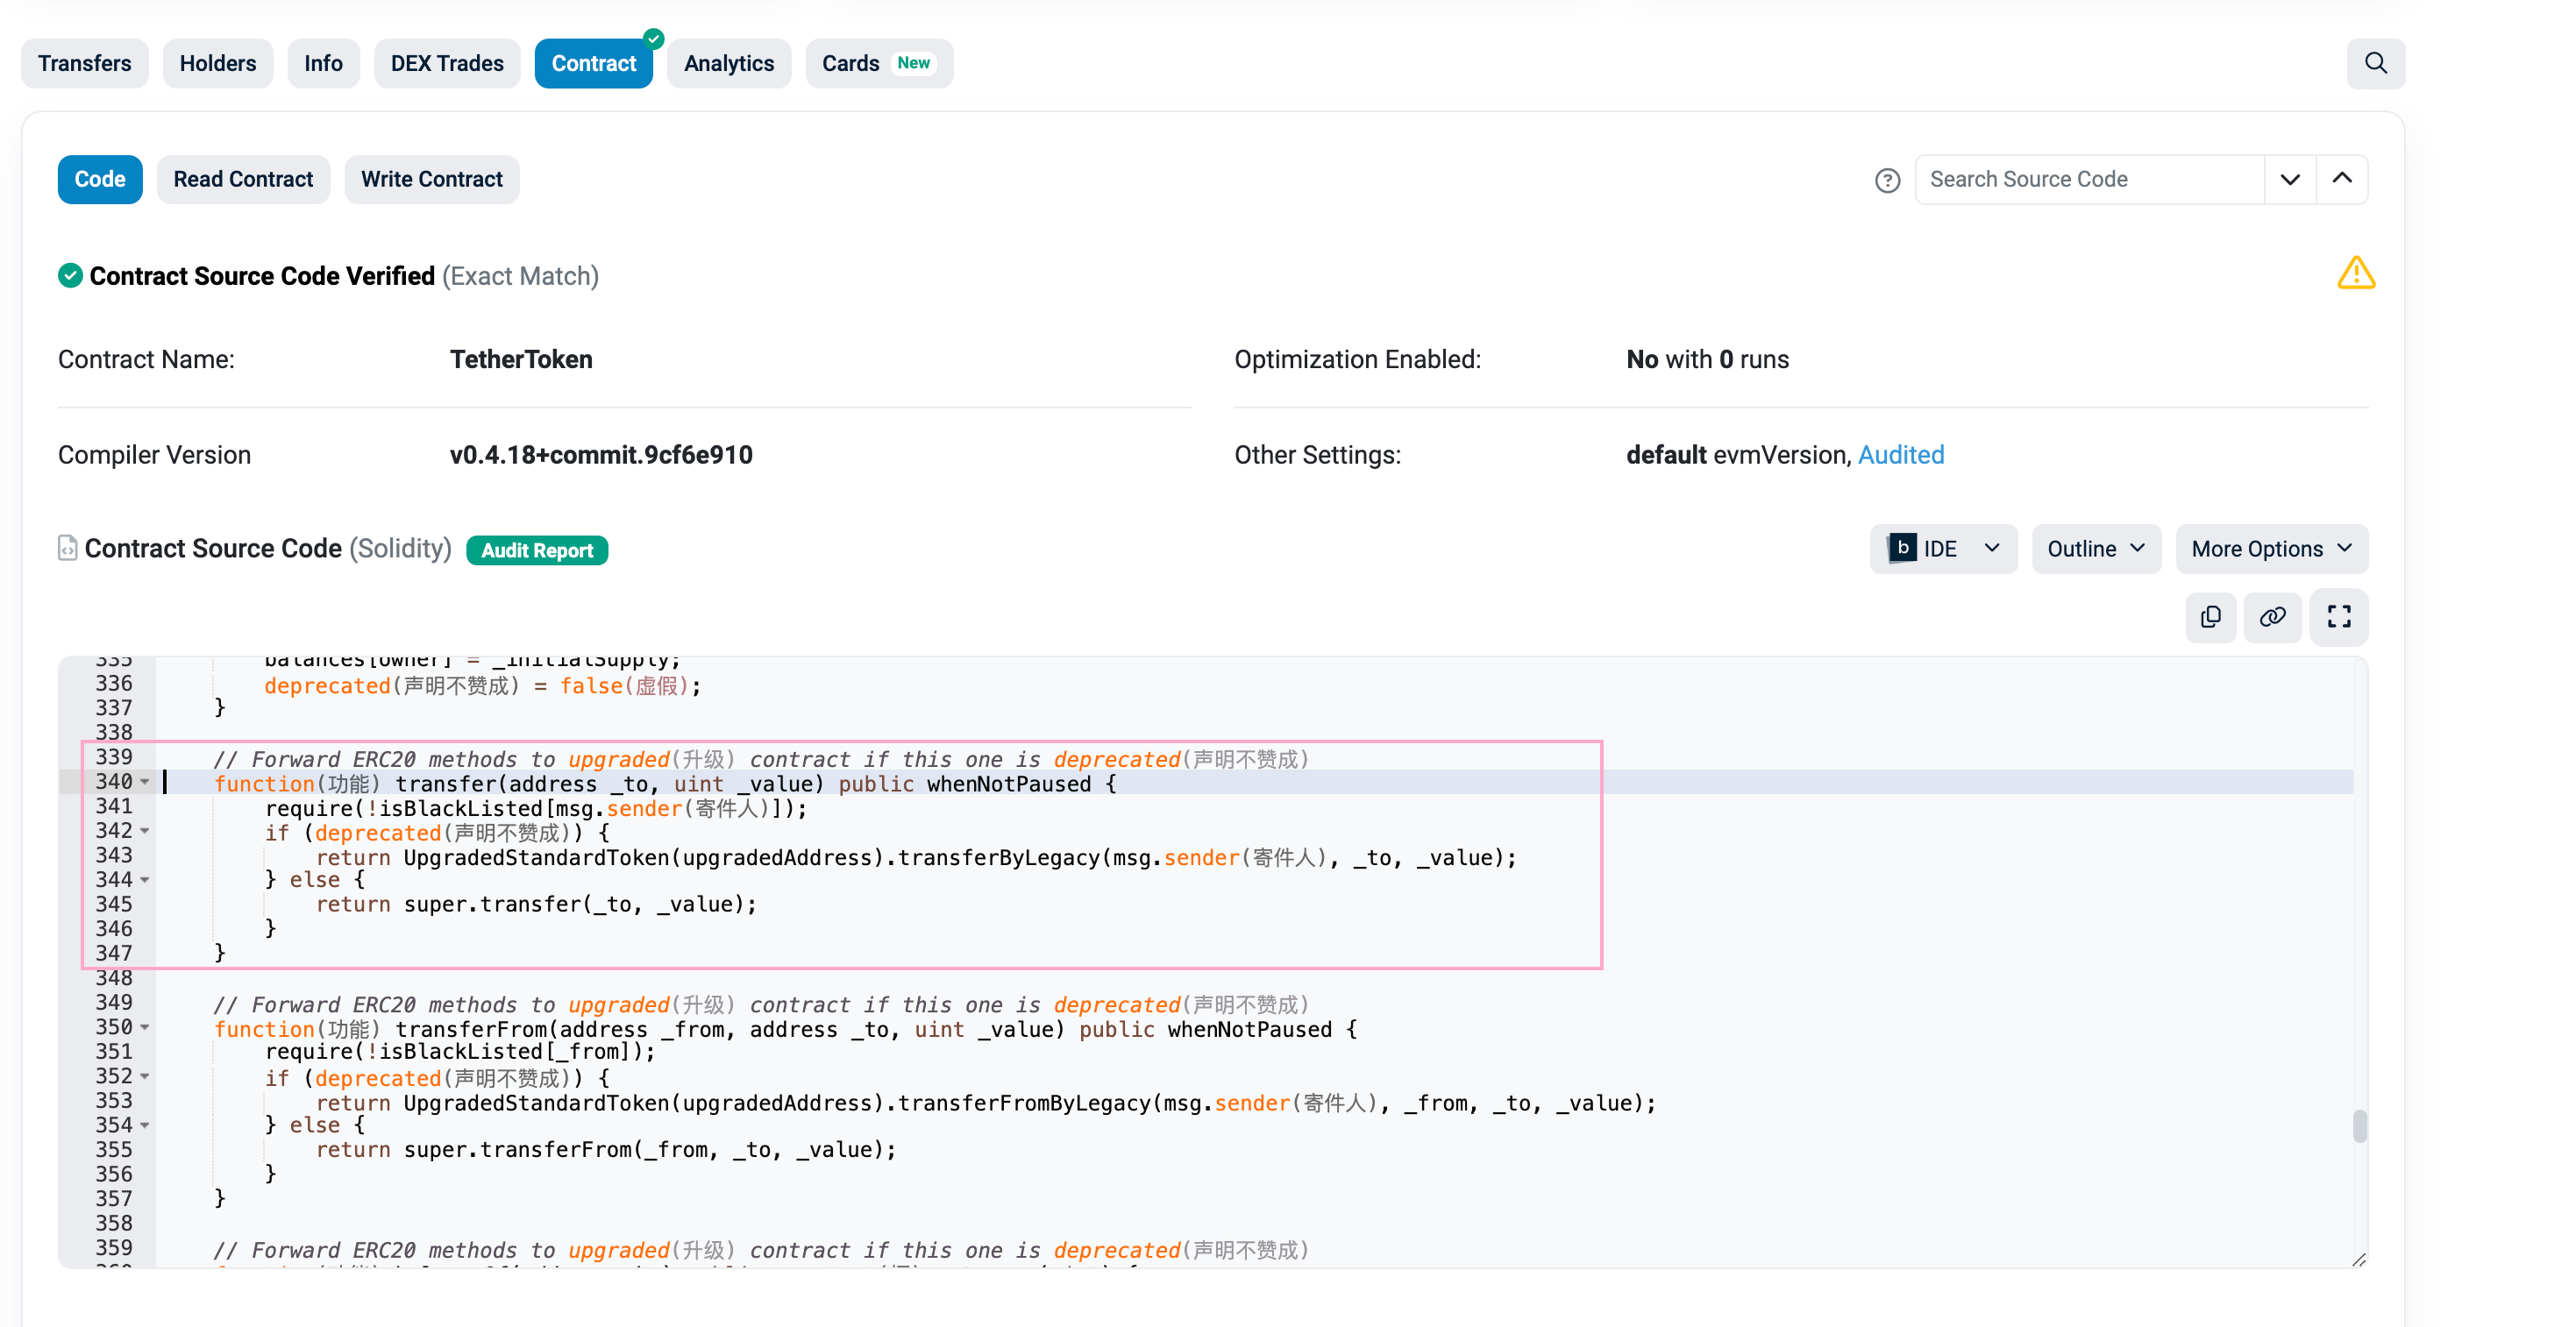Open the Audited link

click(1900, 455)
